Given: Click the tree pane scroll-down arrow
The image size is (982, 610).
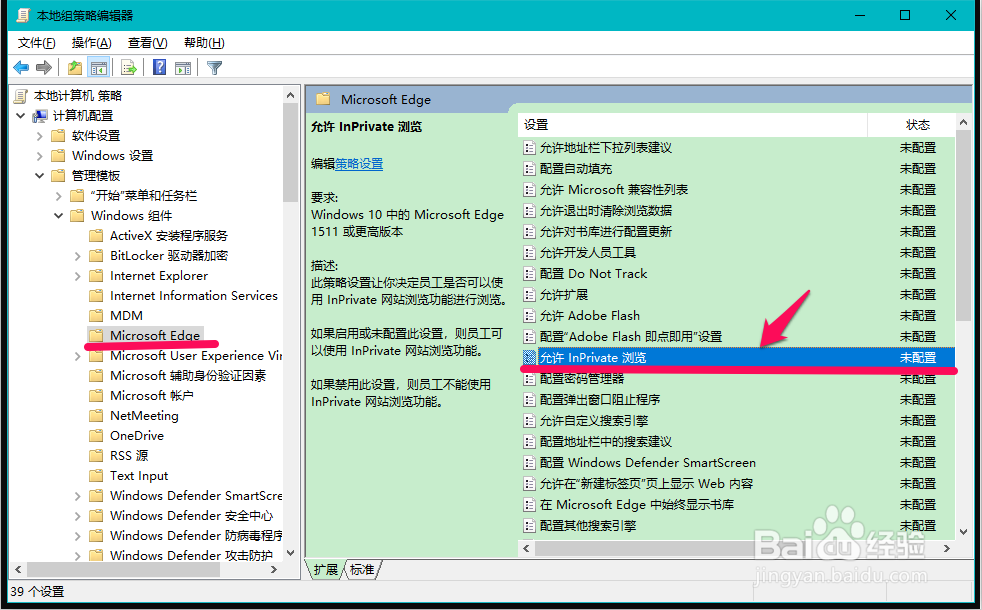Looking at the screenshot, I should (x=290, y=553).
